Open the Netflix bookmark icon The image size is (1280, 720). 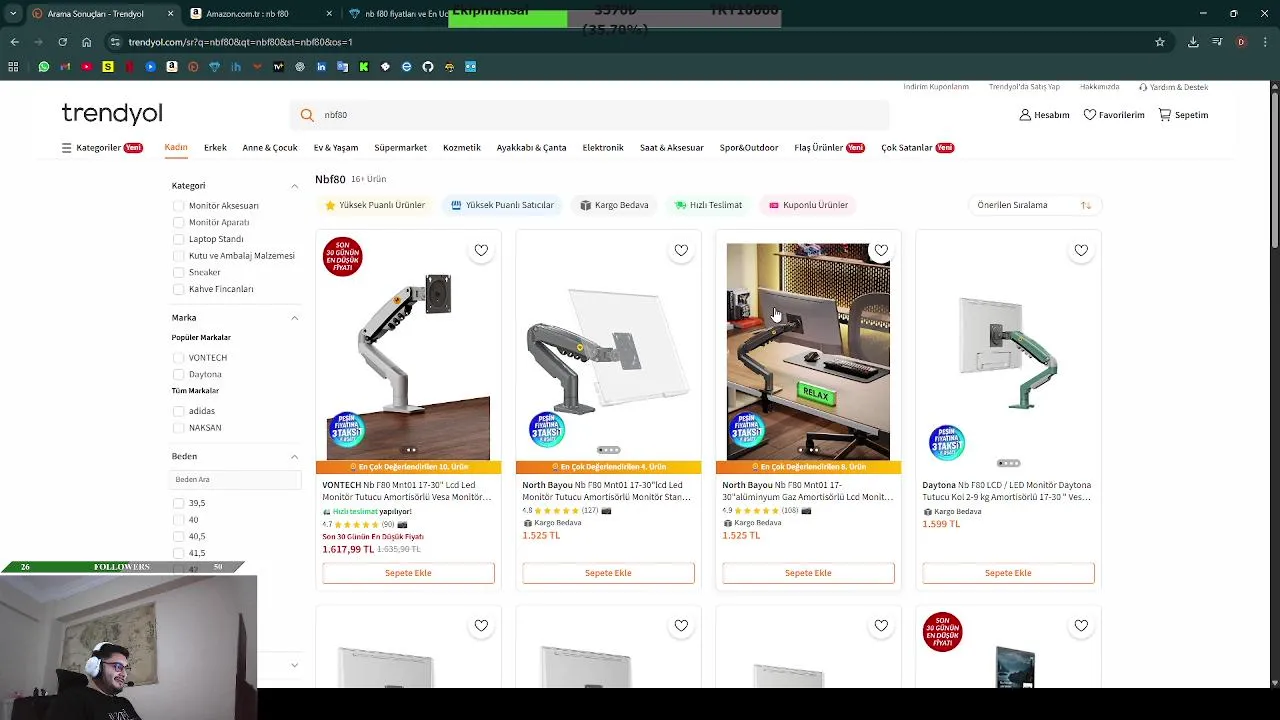[129, 67]
